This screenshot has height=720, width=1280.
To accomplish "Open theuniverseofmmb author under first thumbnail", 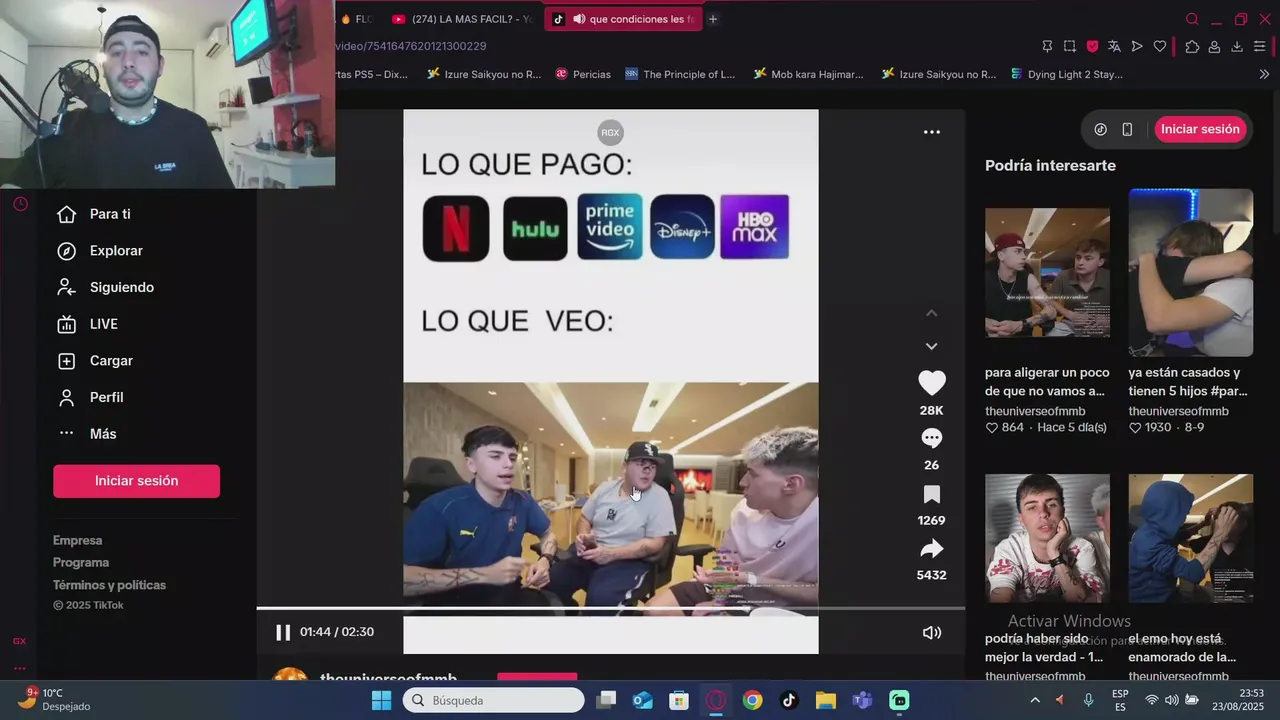I will pyautogui.click(x=1035, y=411).
